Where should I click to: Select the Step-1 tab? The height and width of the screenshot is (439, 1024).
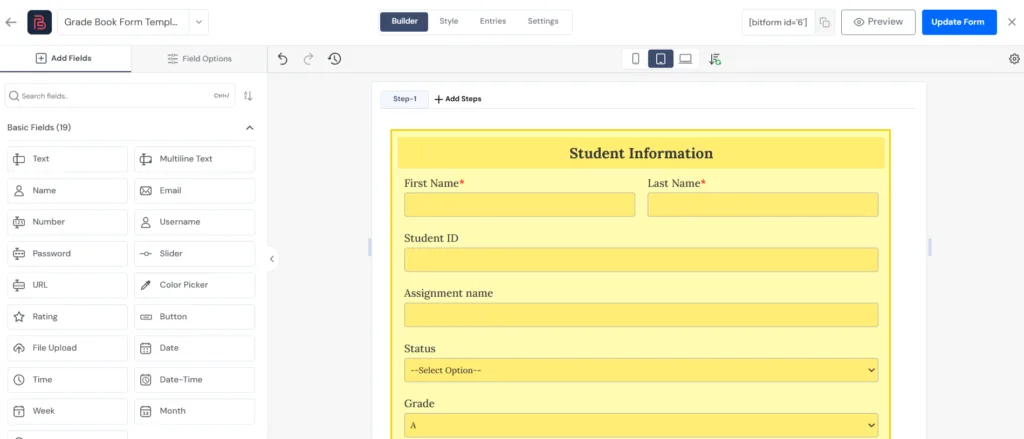click(405, 99)
